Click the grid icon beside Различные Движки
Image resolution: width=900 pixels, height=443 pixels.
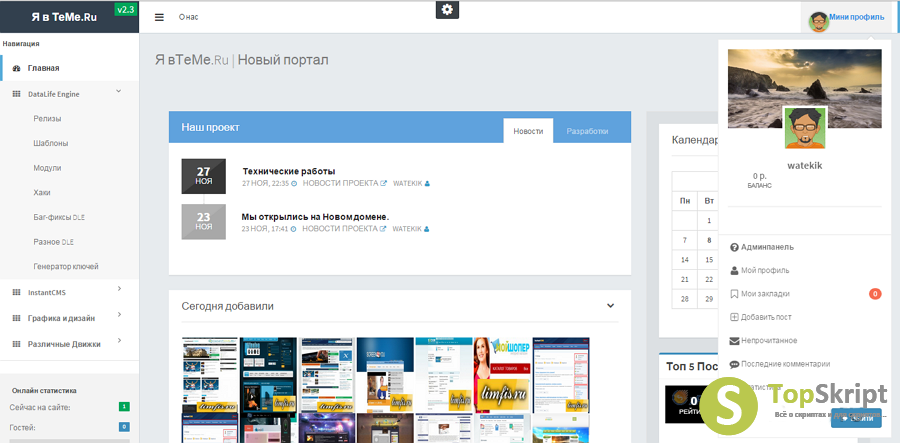tap(17, 344)
